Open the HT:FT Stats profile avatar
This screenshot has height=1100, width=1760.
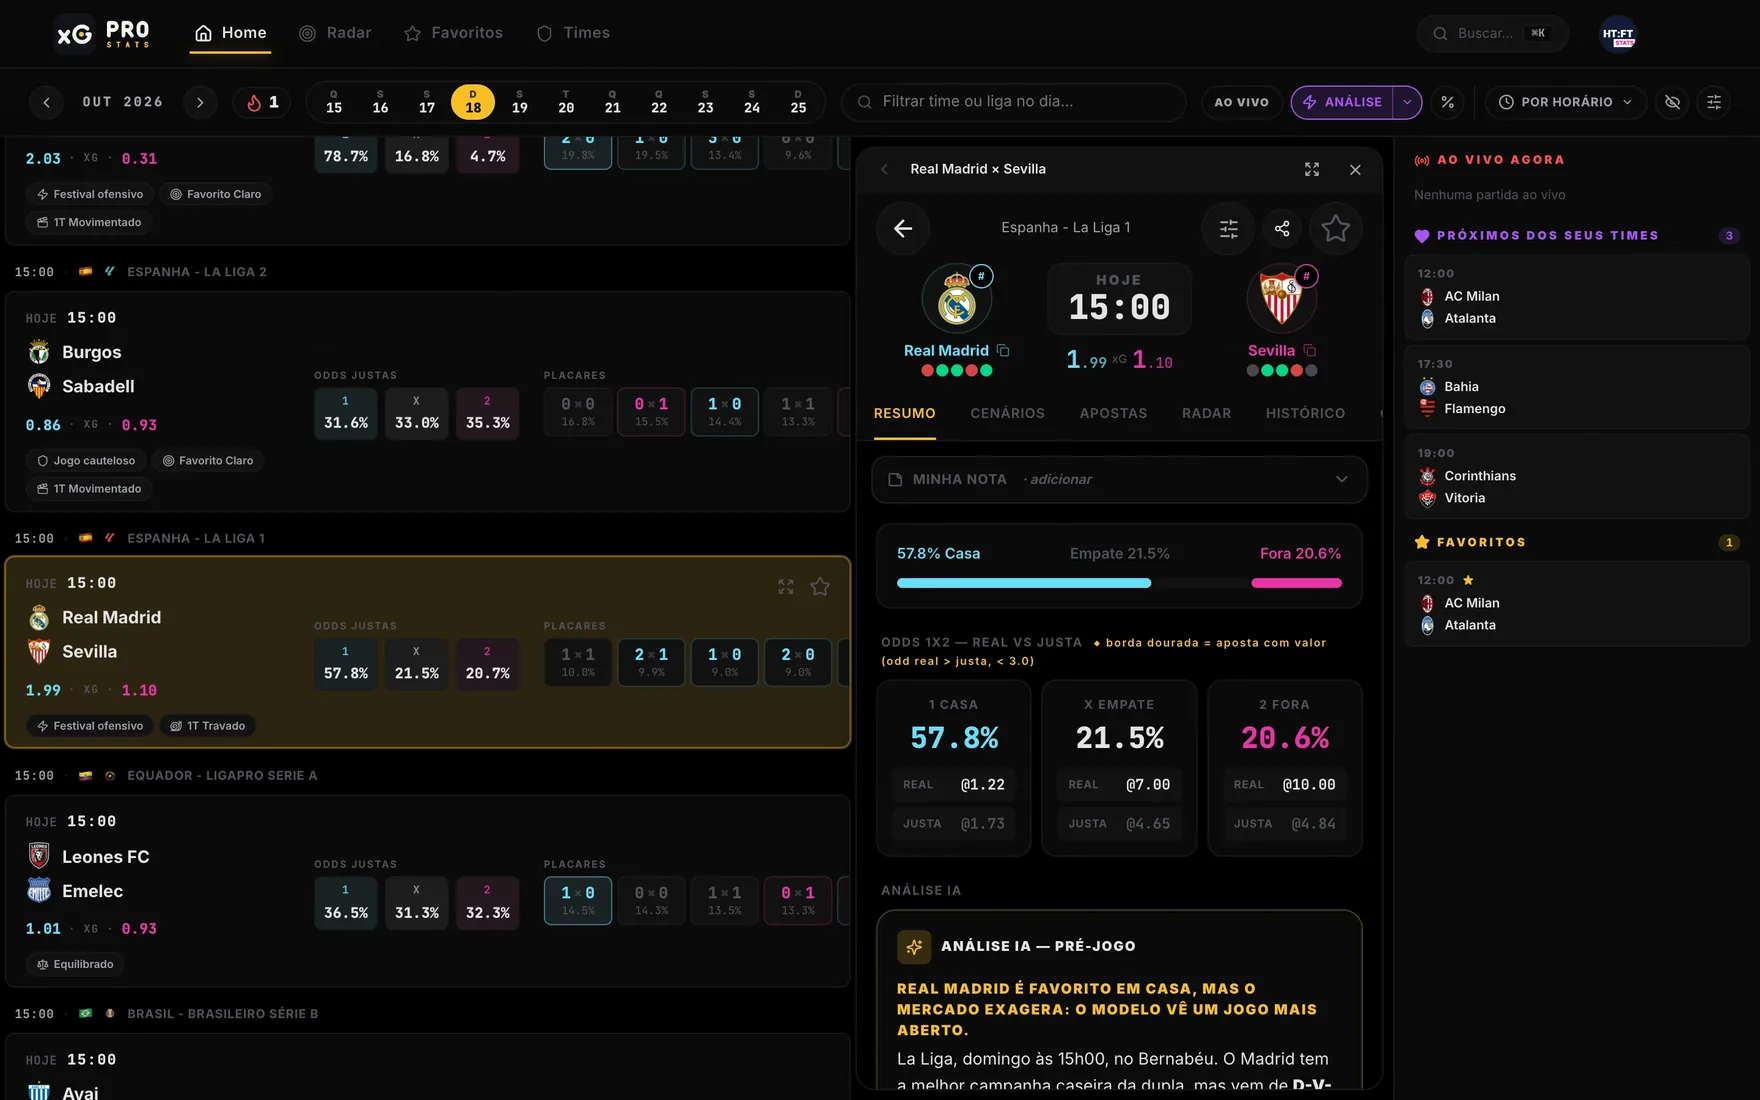(x=1618, y=34)
